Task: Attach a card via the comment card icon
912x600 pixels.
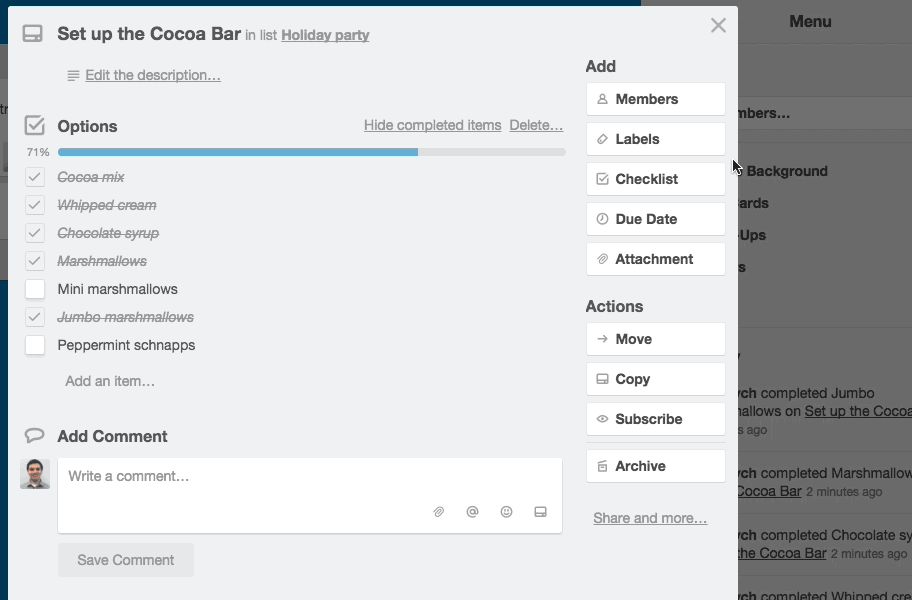Action: [540, 511]
